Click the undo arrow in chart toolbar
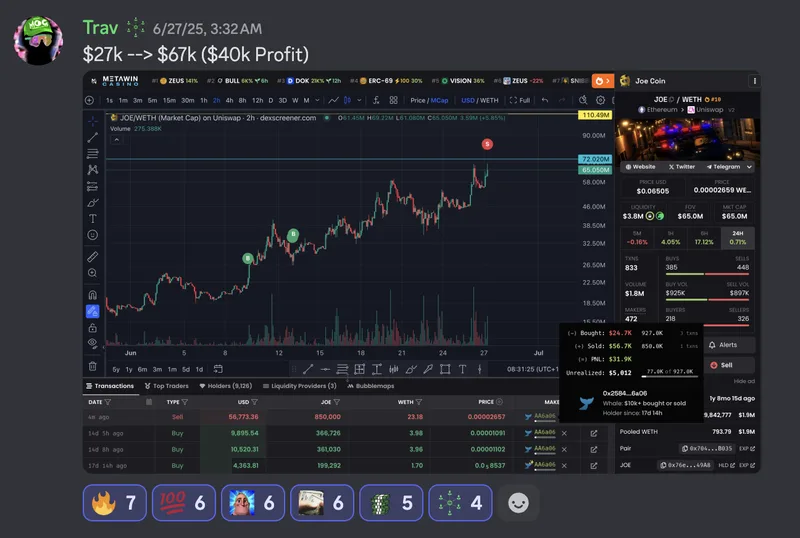Image resolution: width=800 pixels, height=538 pixels. click(x=545, y=101)
